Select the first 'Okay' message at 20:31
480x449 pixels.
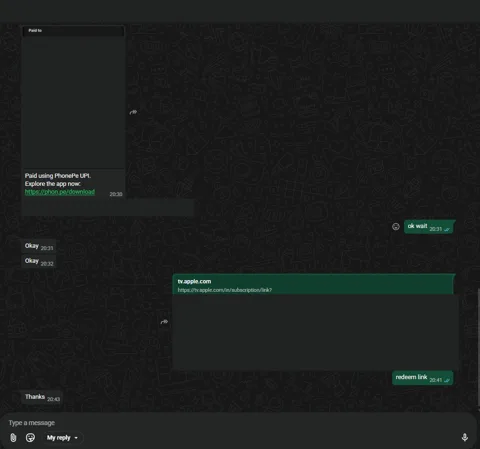[x=39, y=246]
